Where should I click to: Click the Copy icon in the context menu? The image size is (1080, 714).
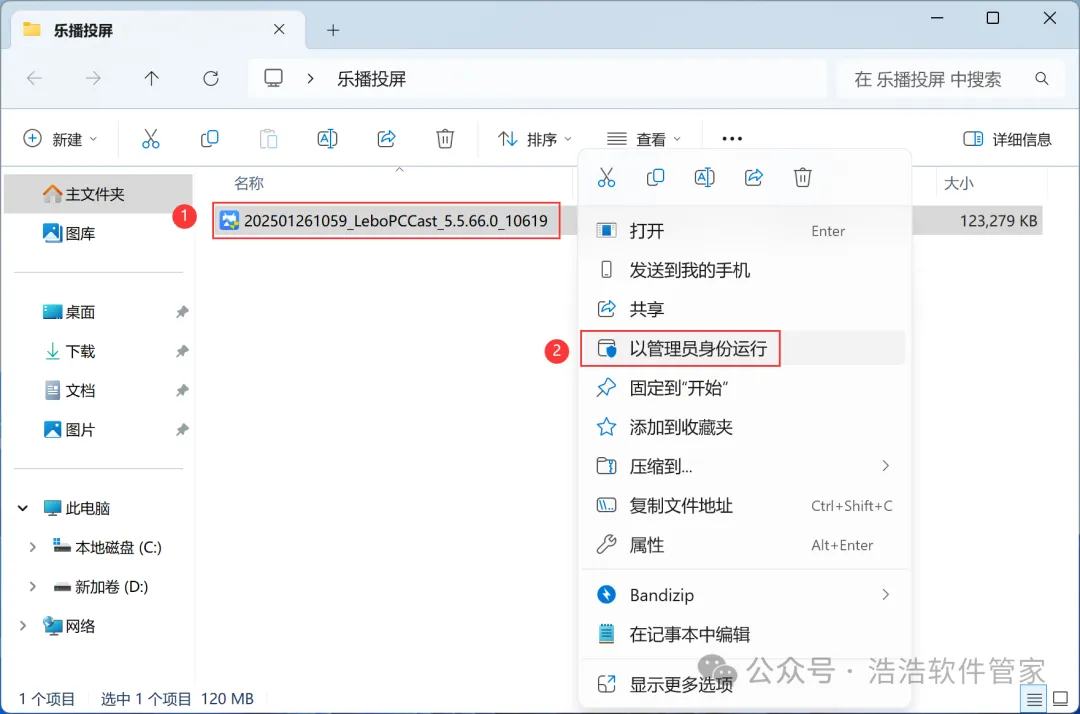[x=655, y=178]
